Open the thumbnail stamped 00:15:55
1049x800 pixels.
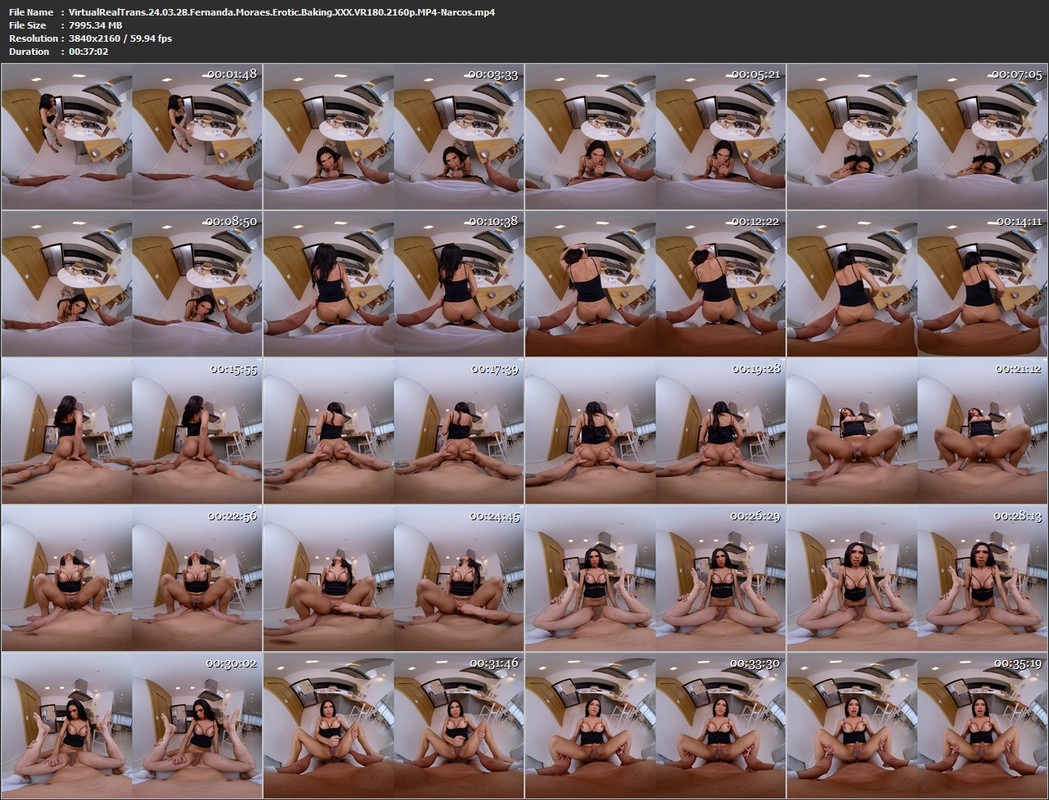132,431
